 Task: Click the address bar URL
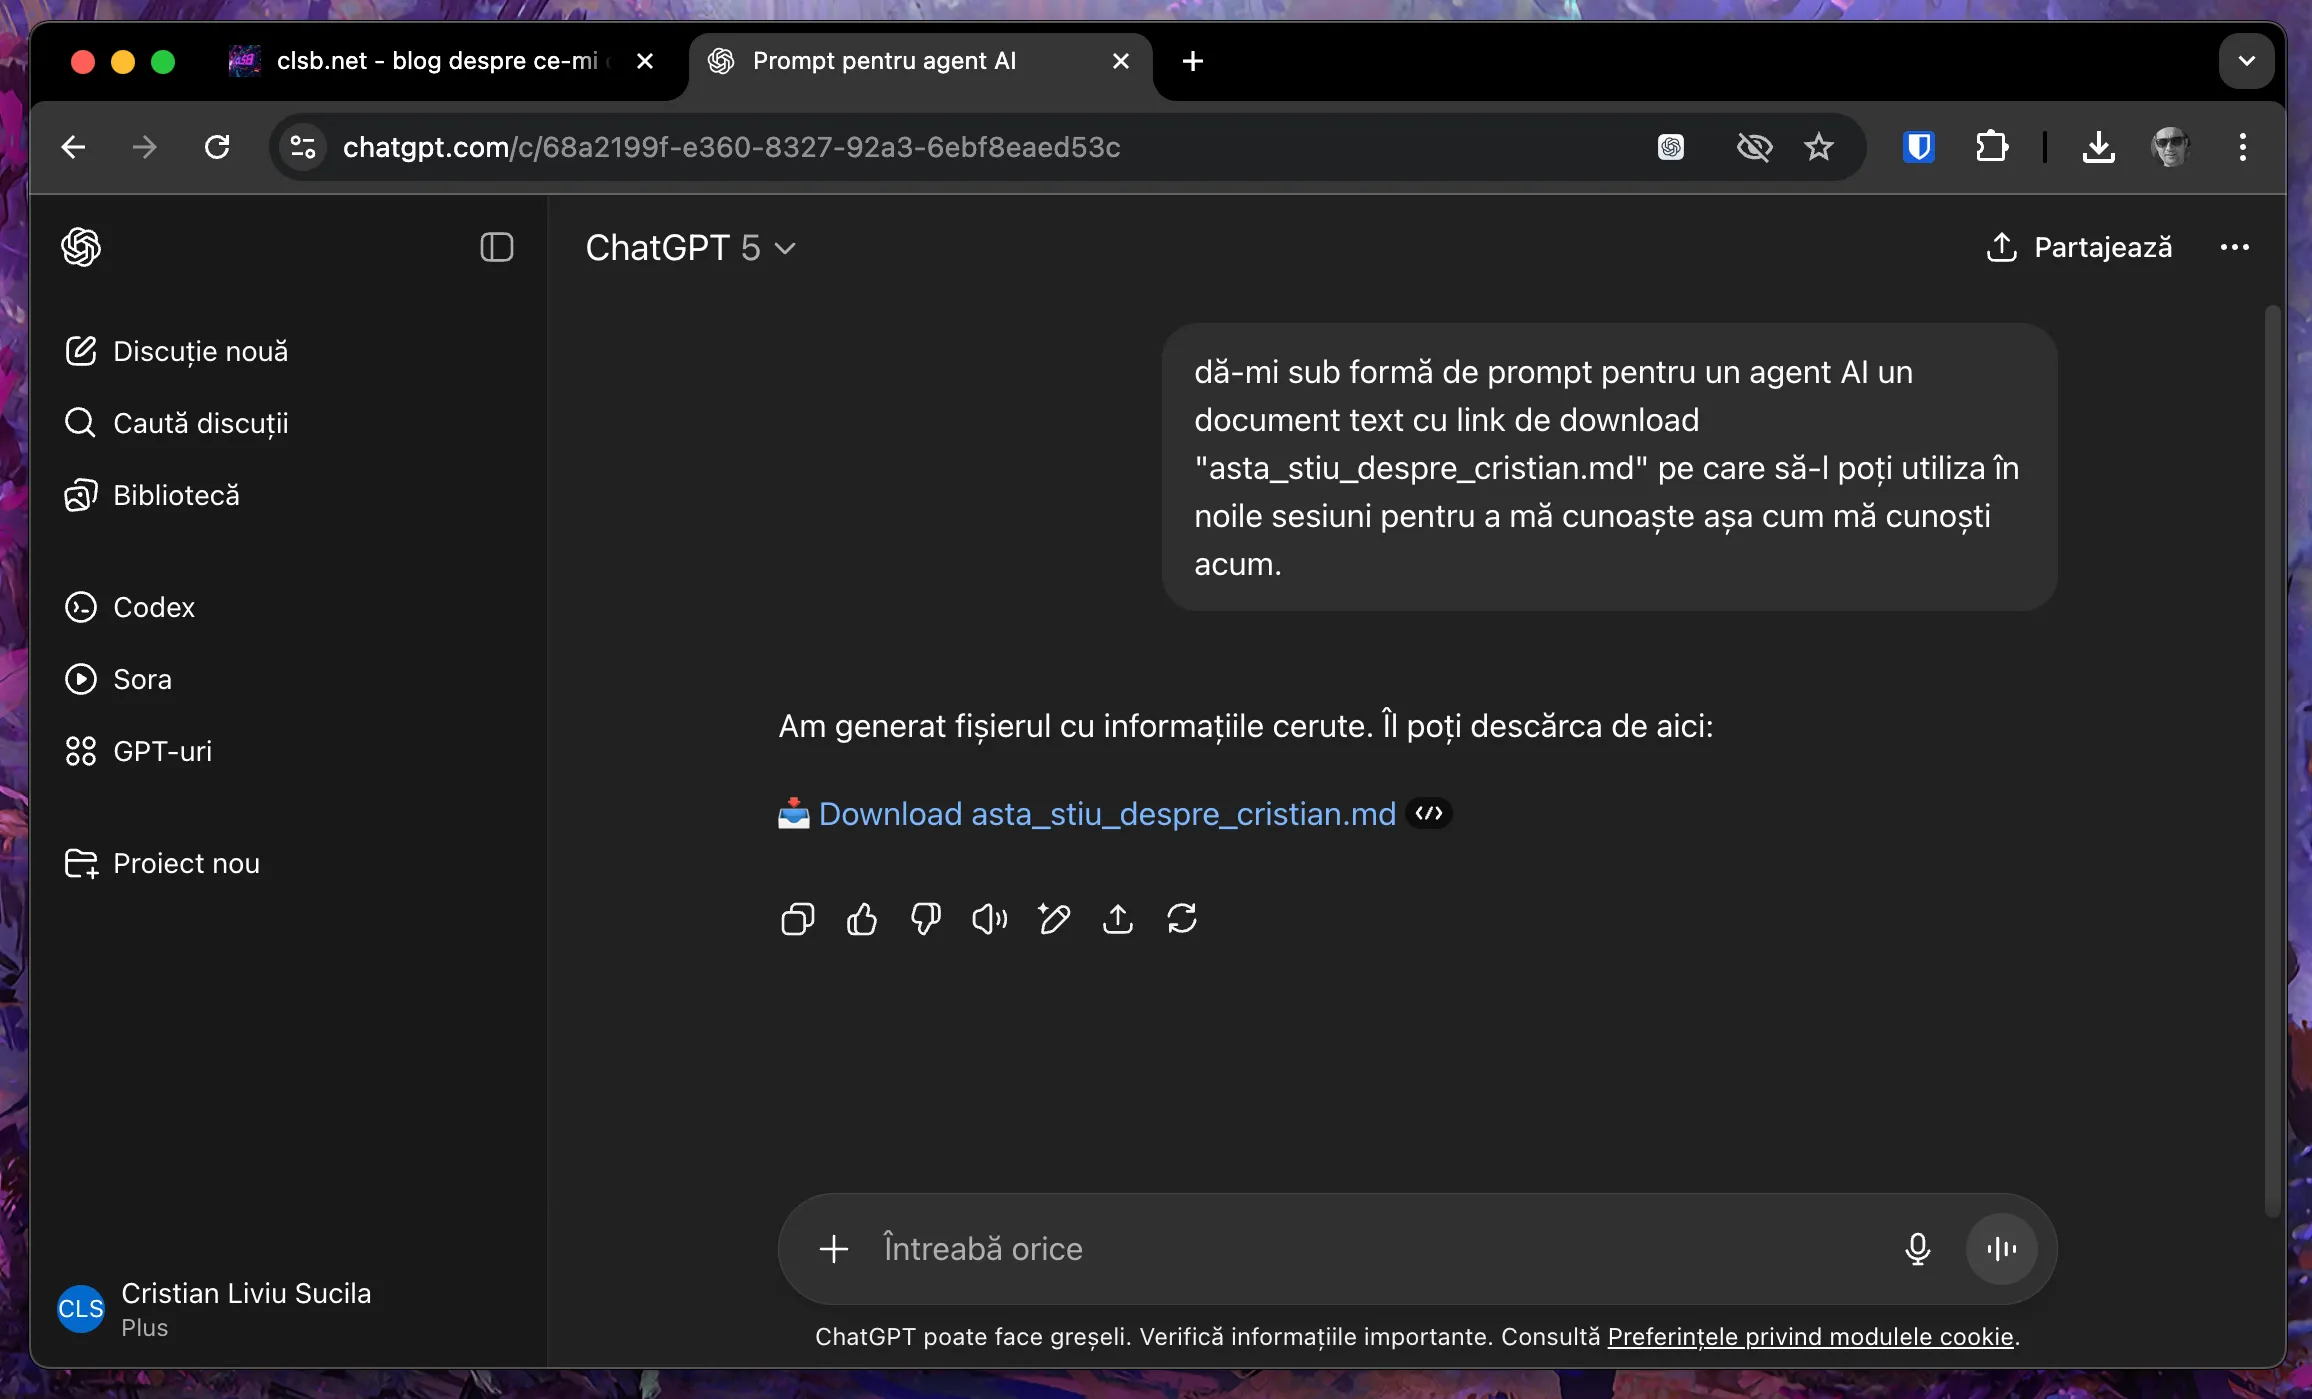click(x=731, y=147)
